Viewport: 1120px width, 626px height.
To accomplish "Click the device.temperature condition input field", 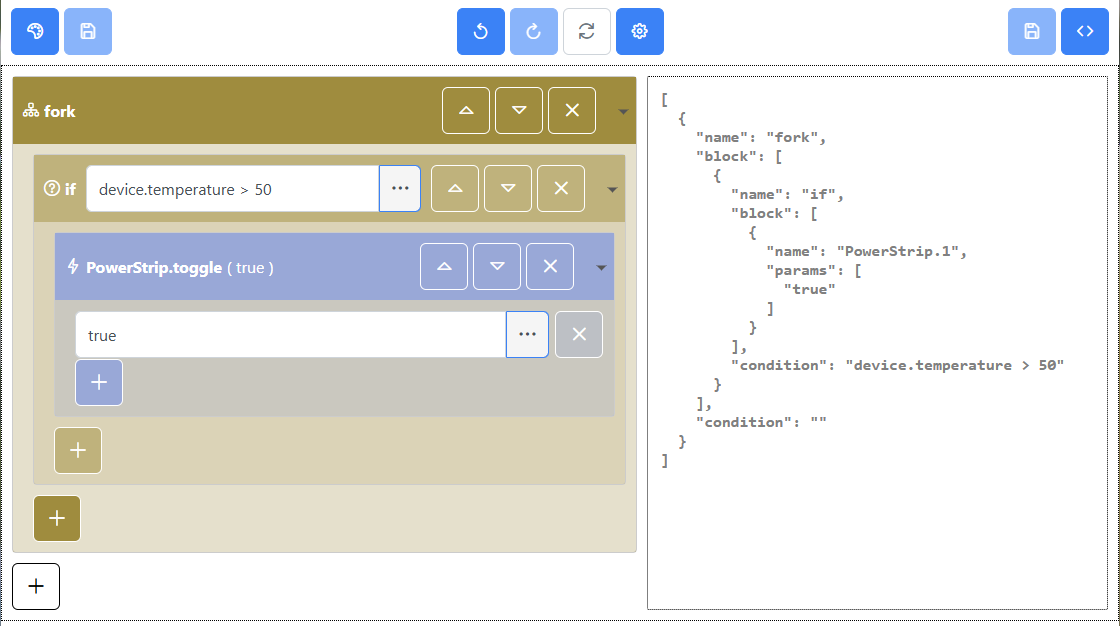I will point(230,188).
